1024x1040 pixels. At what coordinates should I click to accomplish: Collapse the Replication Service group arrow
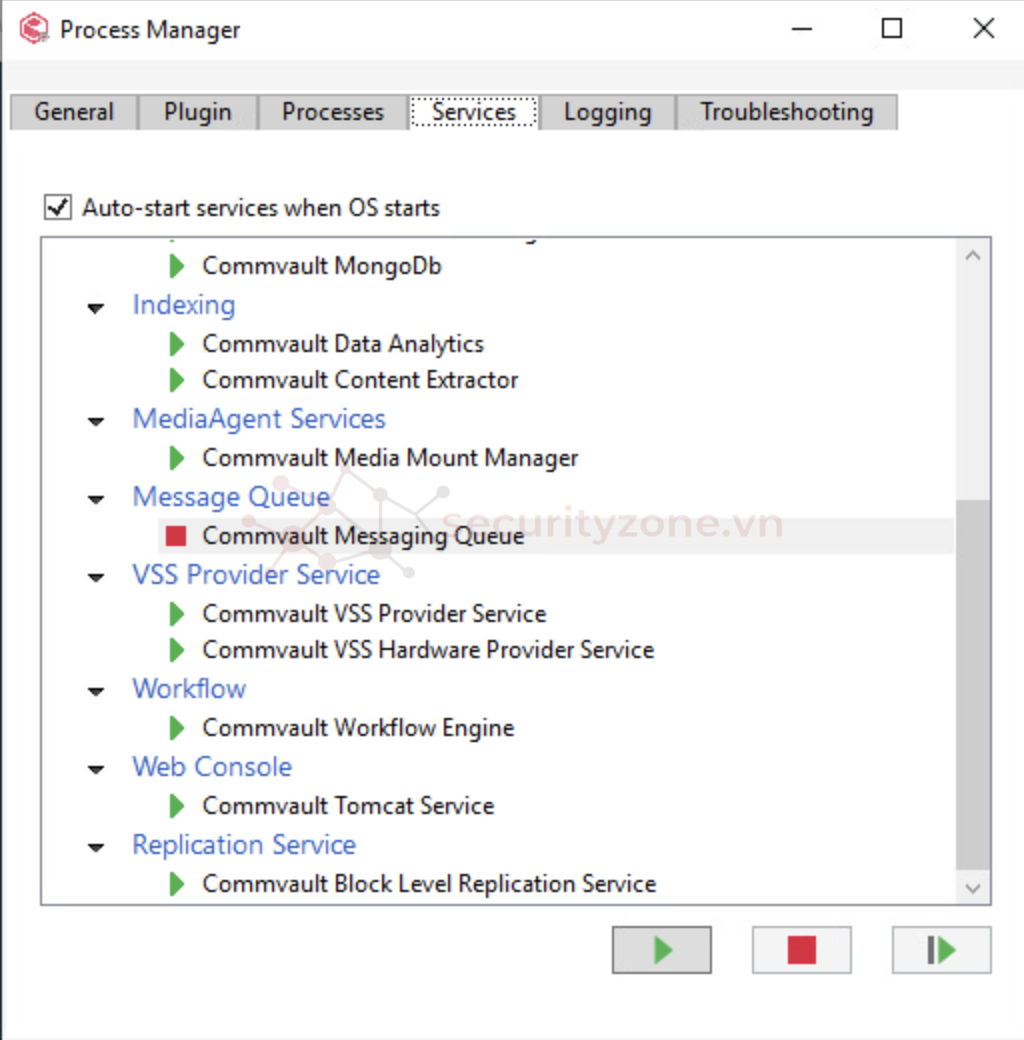96,847
